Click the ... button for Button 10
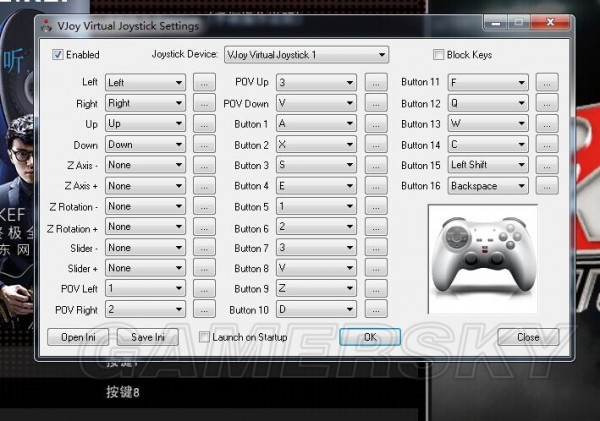The height and width of the screenshot is (421, 600). (376, 309)
